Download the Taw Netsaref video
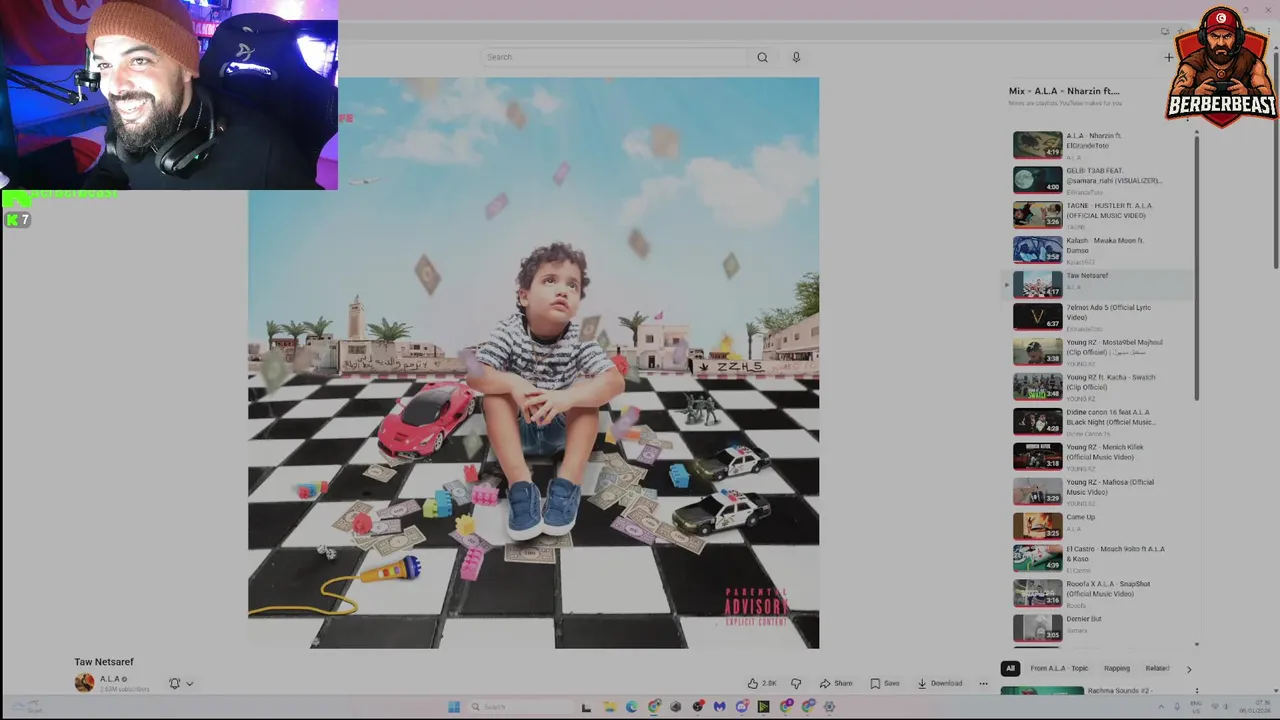The height and width of the screenshot is (720, 1280). tap(940, 683)
